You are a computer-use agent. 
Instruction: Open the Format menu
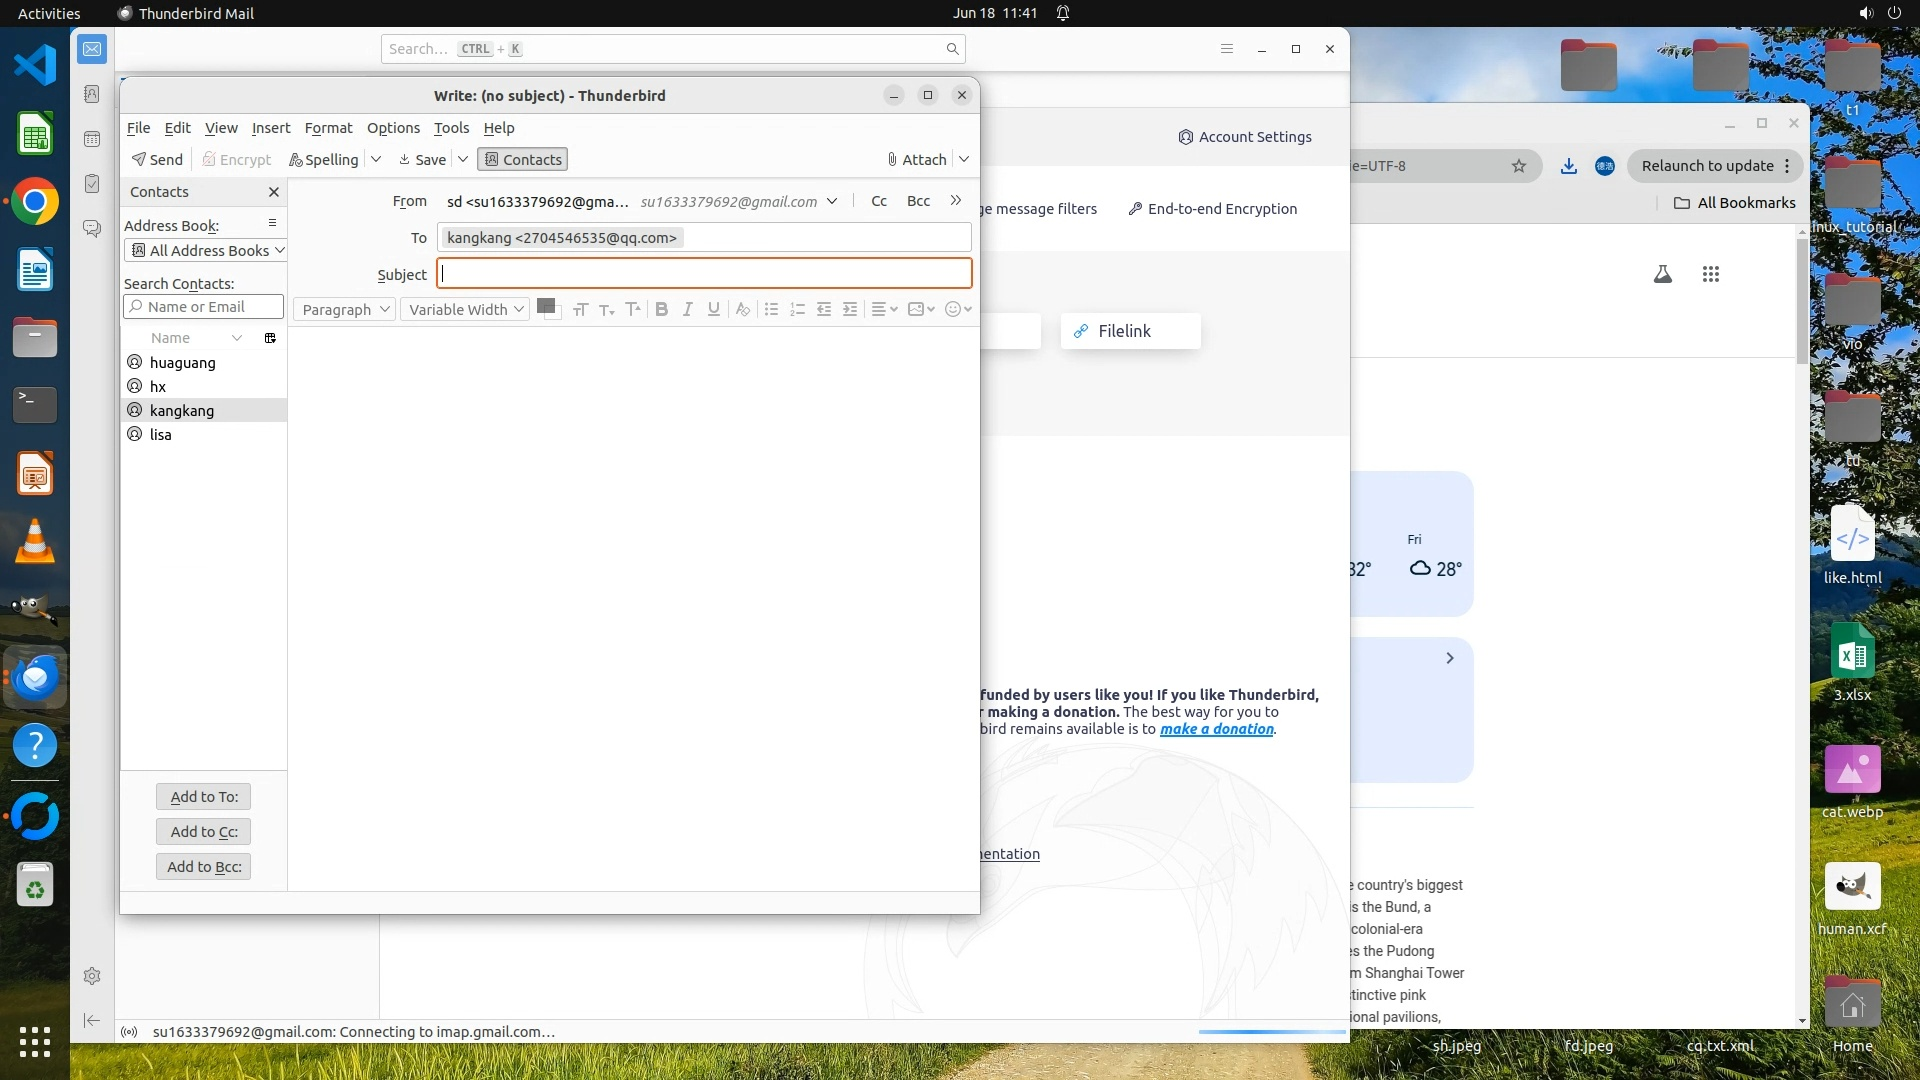[x=328, y=128]
